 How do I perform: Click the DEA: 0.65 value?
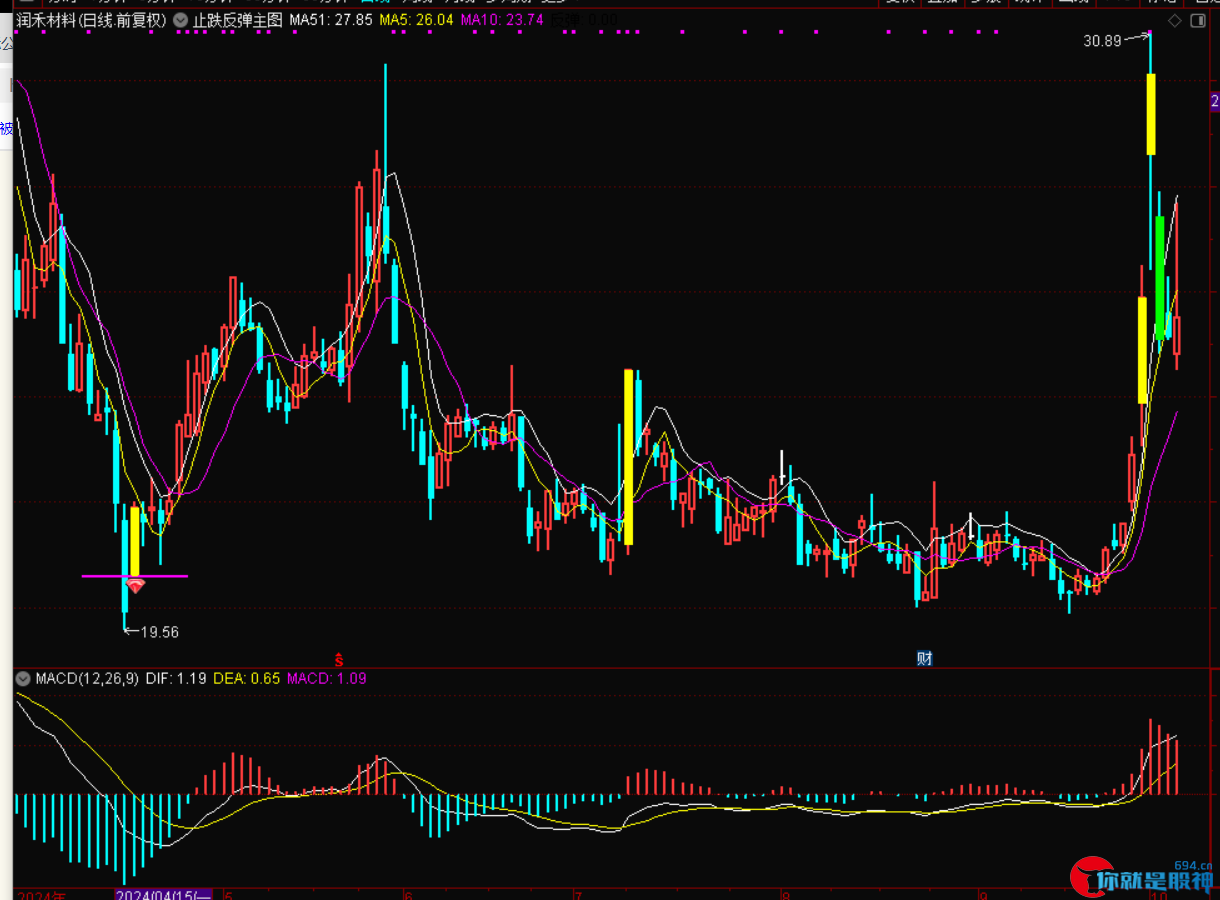click(x=247, y=678)
